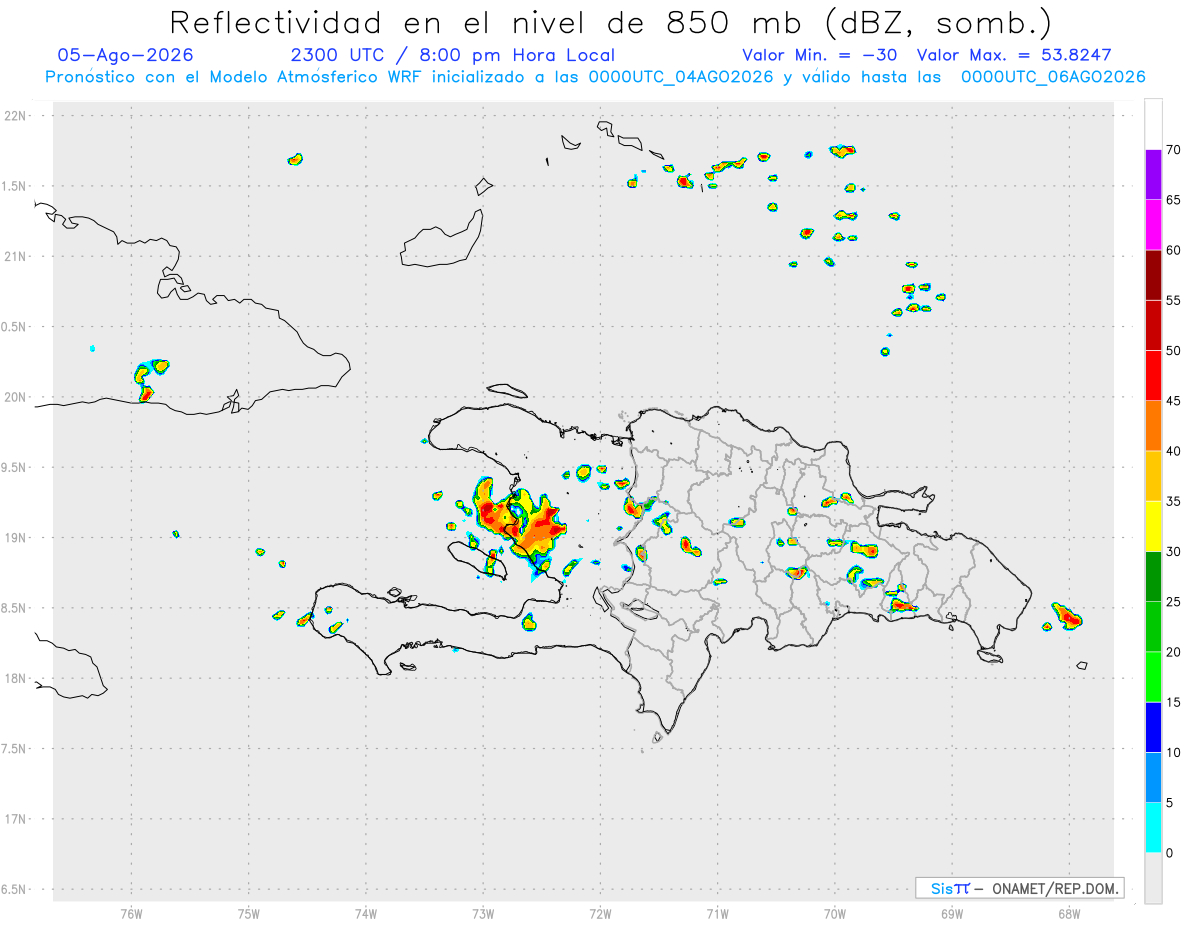Click the '0000UTC_04AGO2026' initialization timestamp
The image size is (1200, 927).
[681, 77]
